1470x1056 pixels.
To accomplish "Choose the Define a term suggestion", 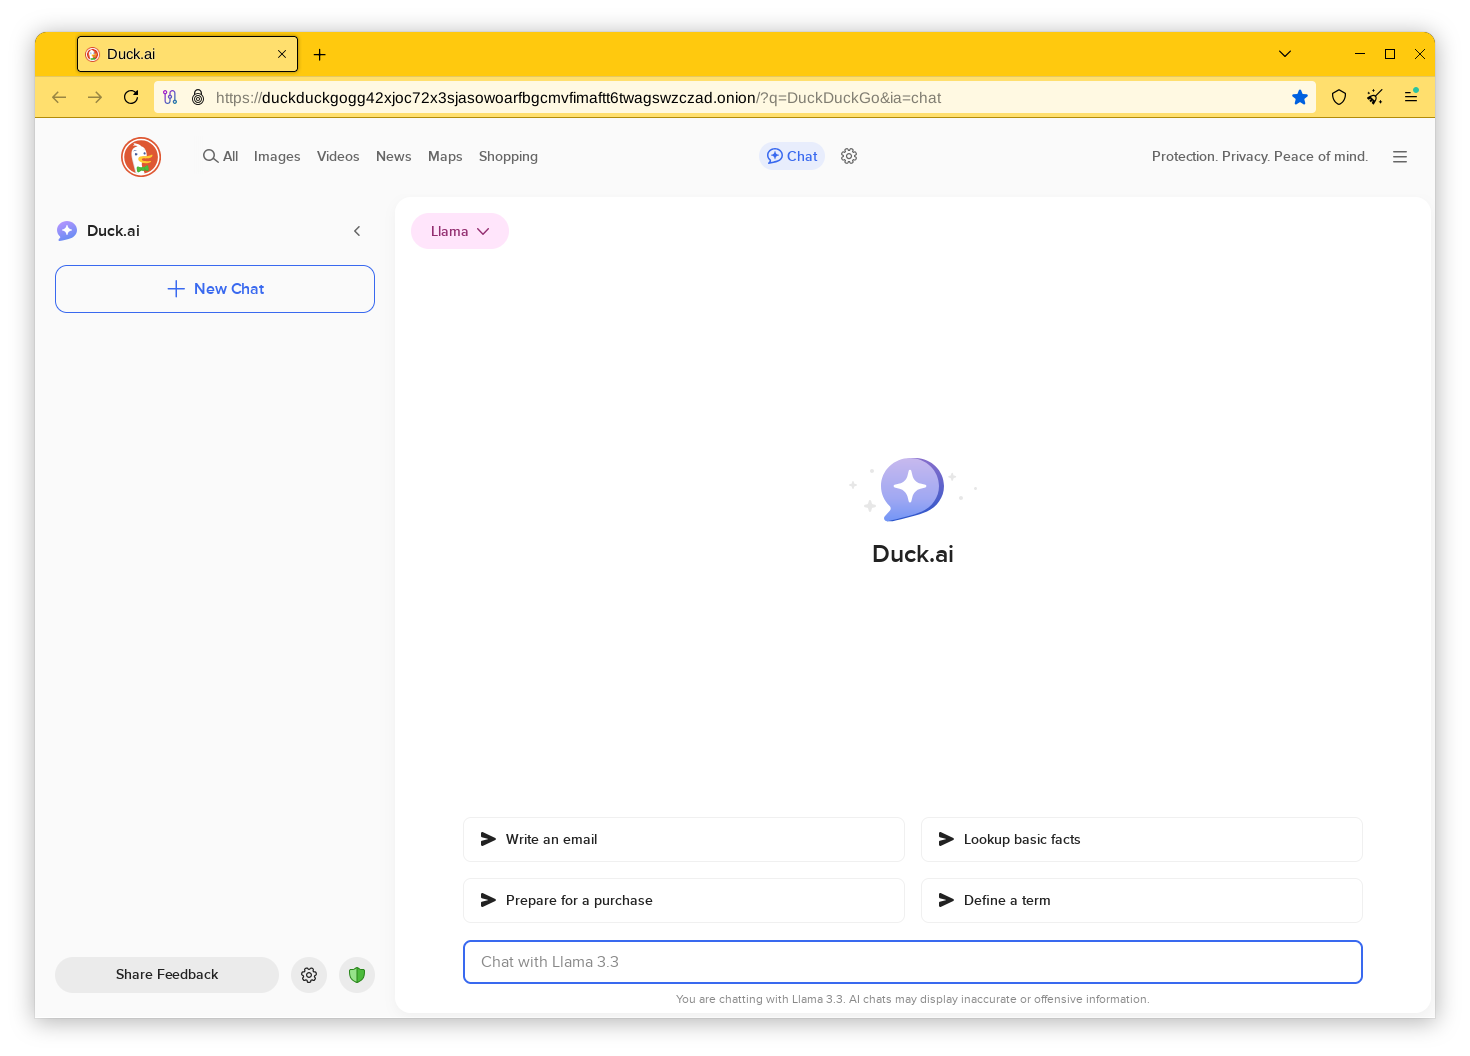I will (1142, 901).
